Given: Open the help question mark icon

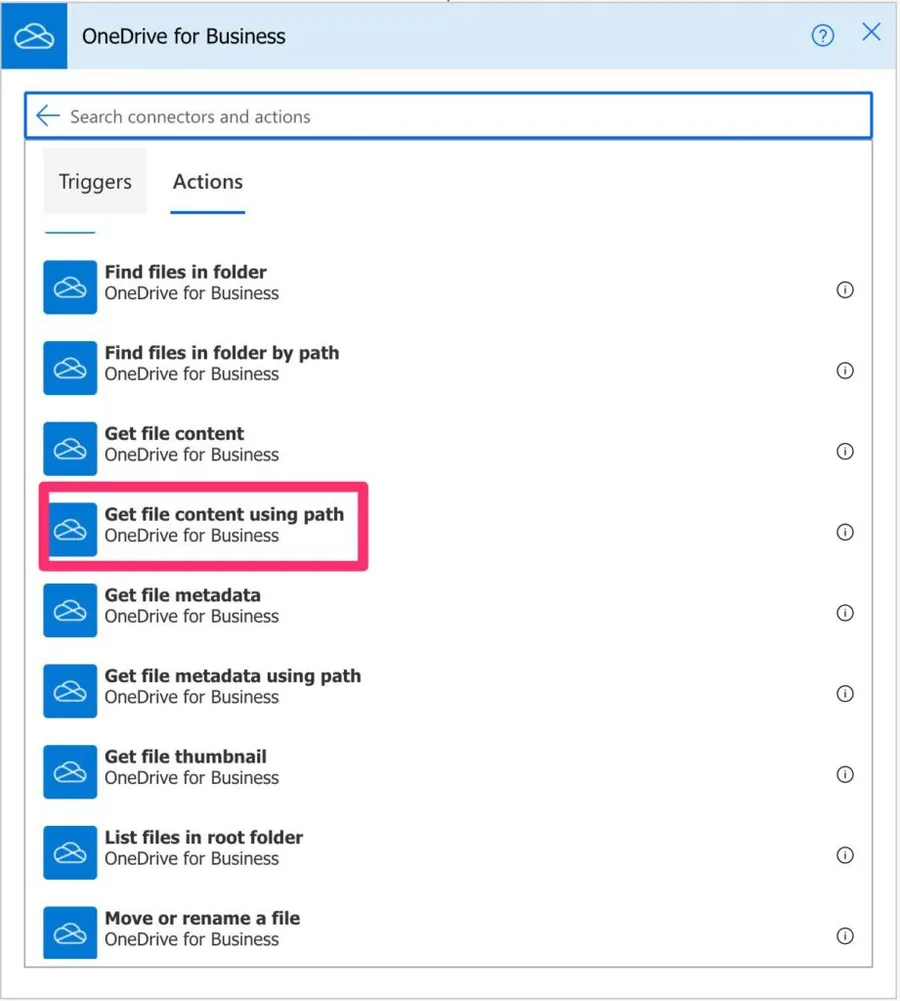Looking at the screenshot, I should [822, 37].
